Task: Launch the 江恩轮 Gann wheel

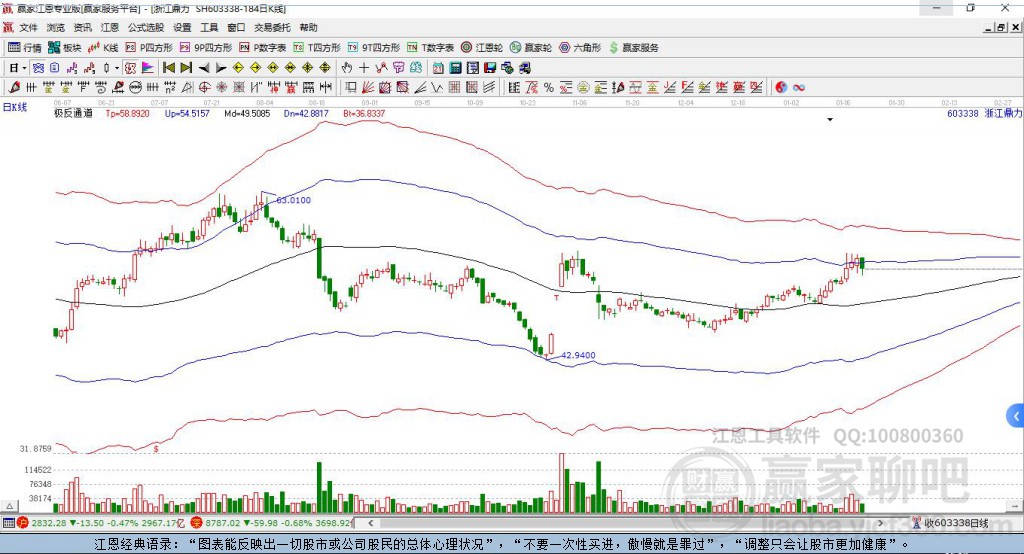Action: (x=482, y=48)
